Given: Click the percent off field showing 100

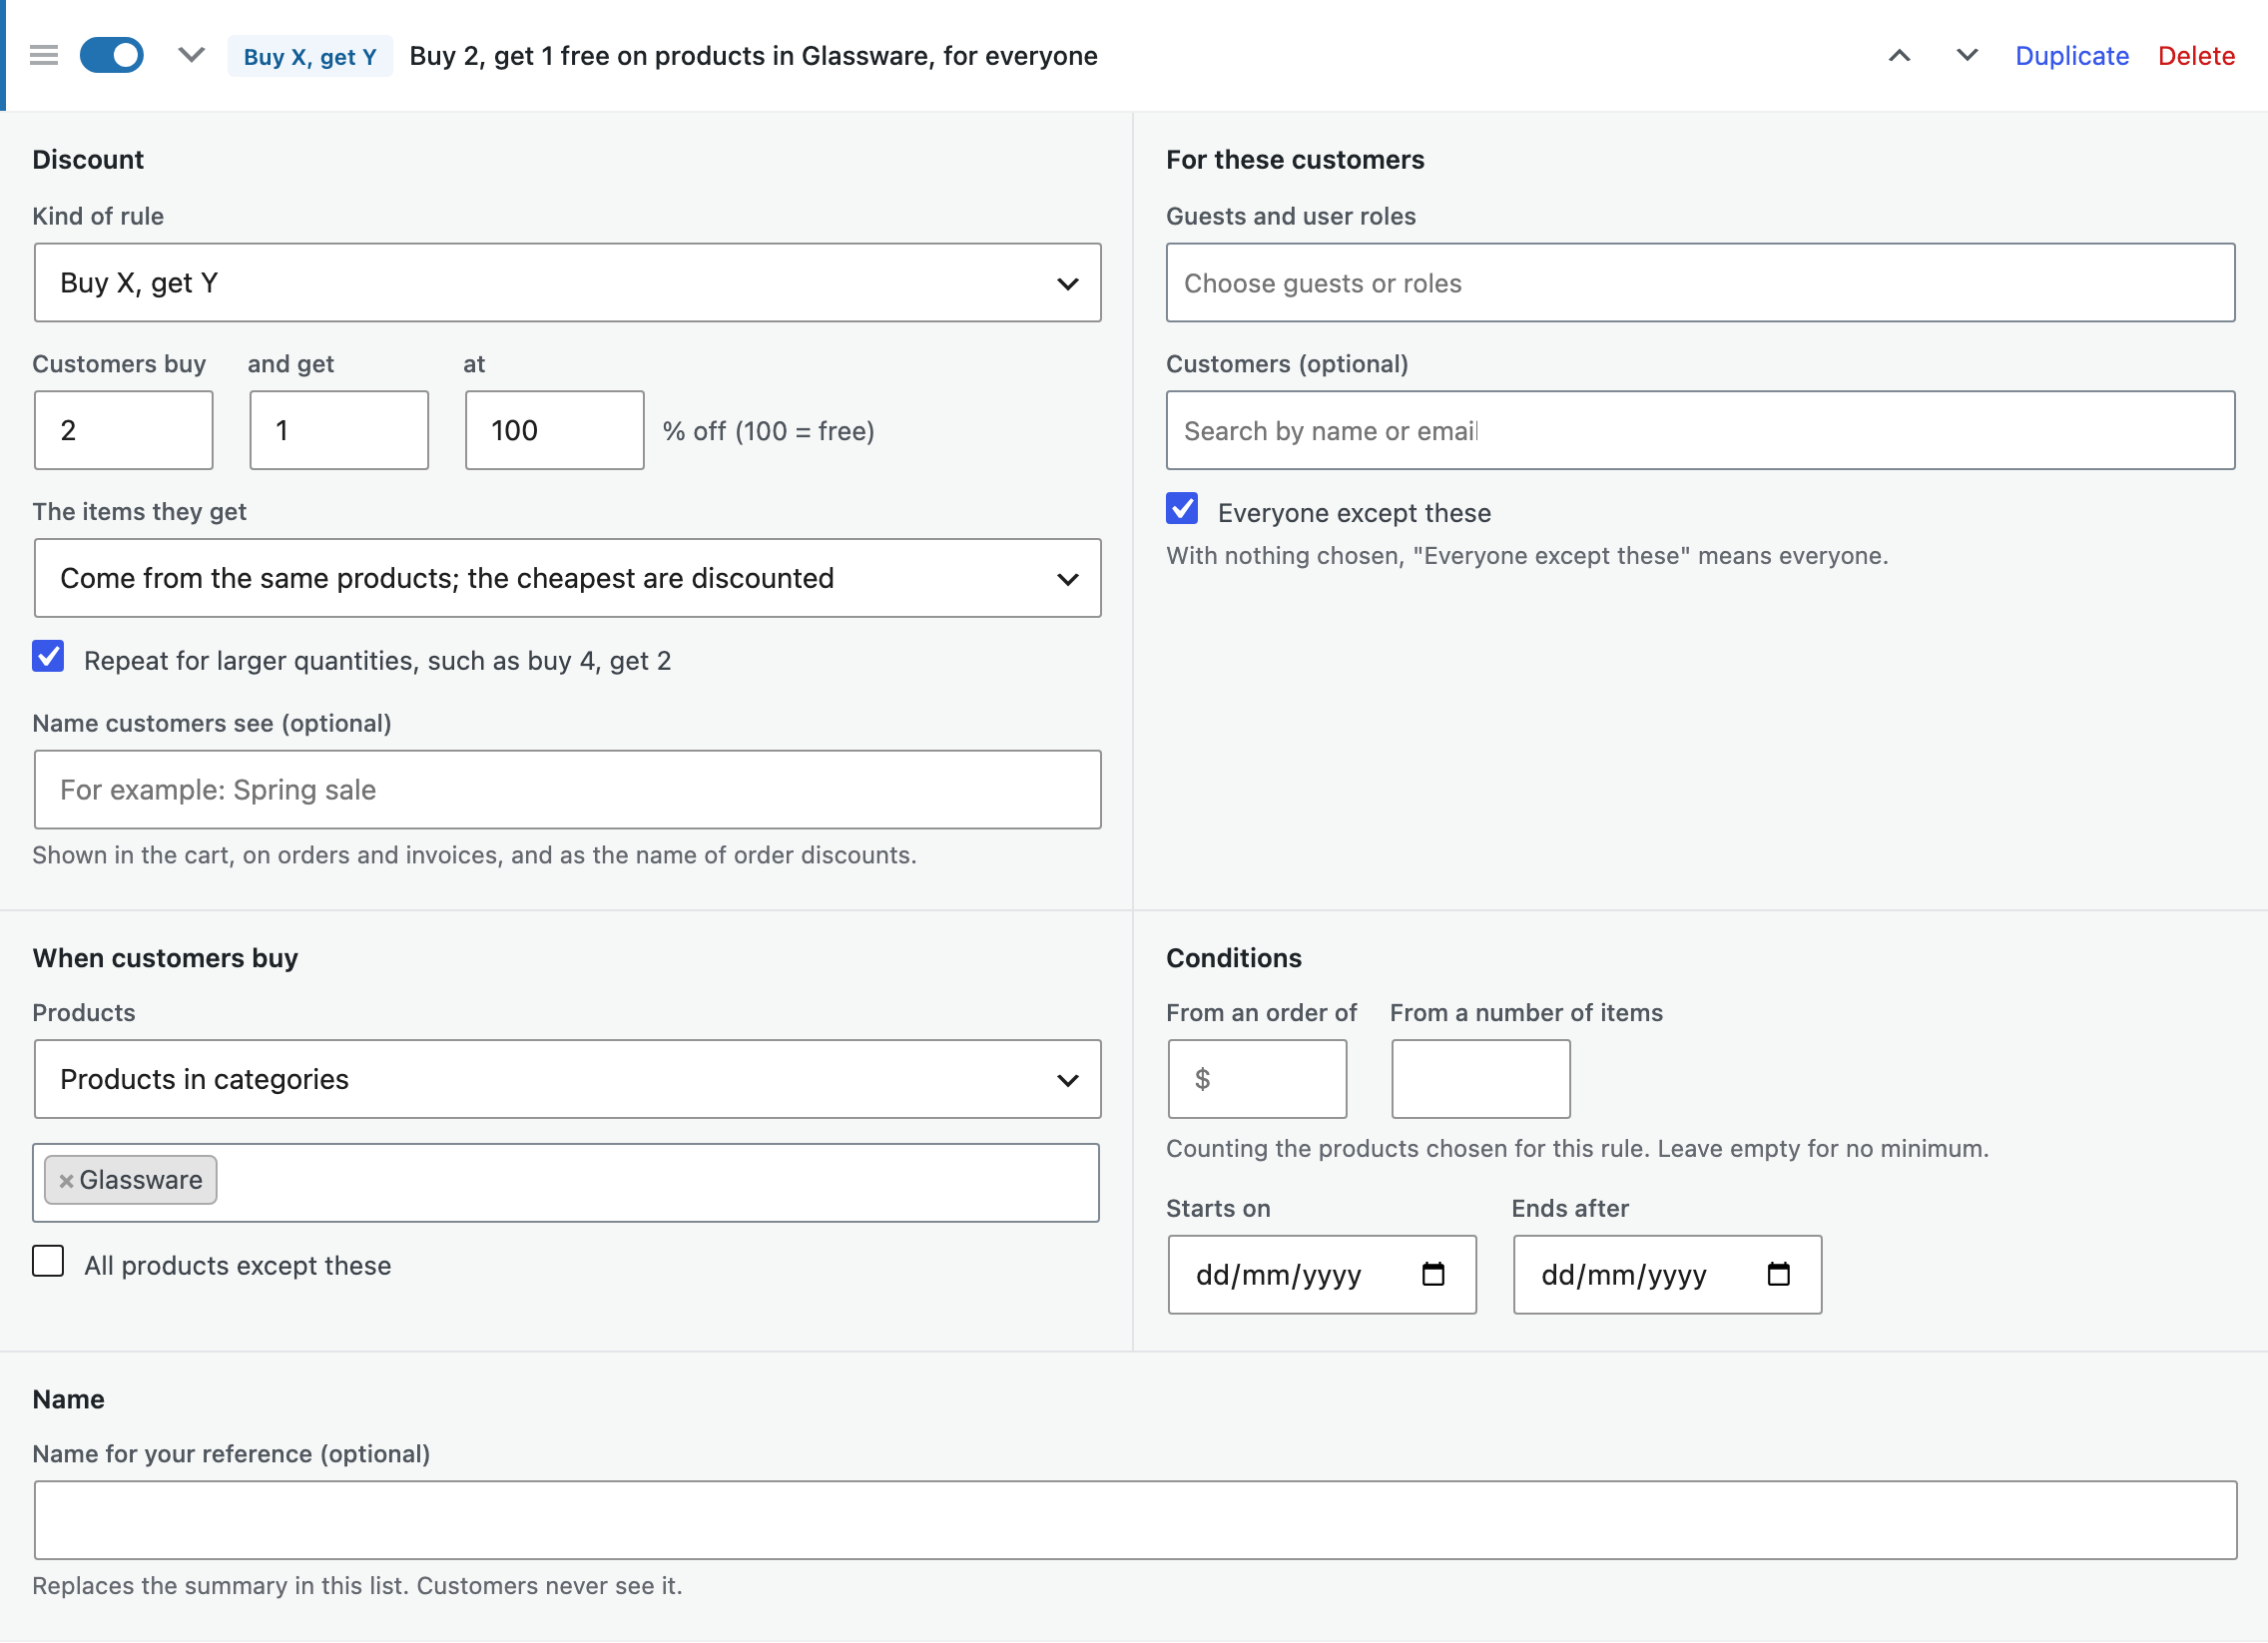Looking at the screenshot, I should point(554,430).
